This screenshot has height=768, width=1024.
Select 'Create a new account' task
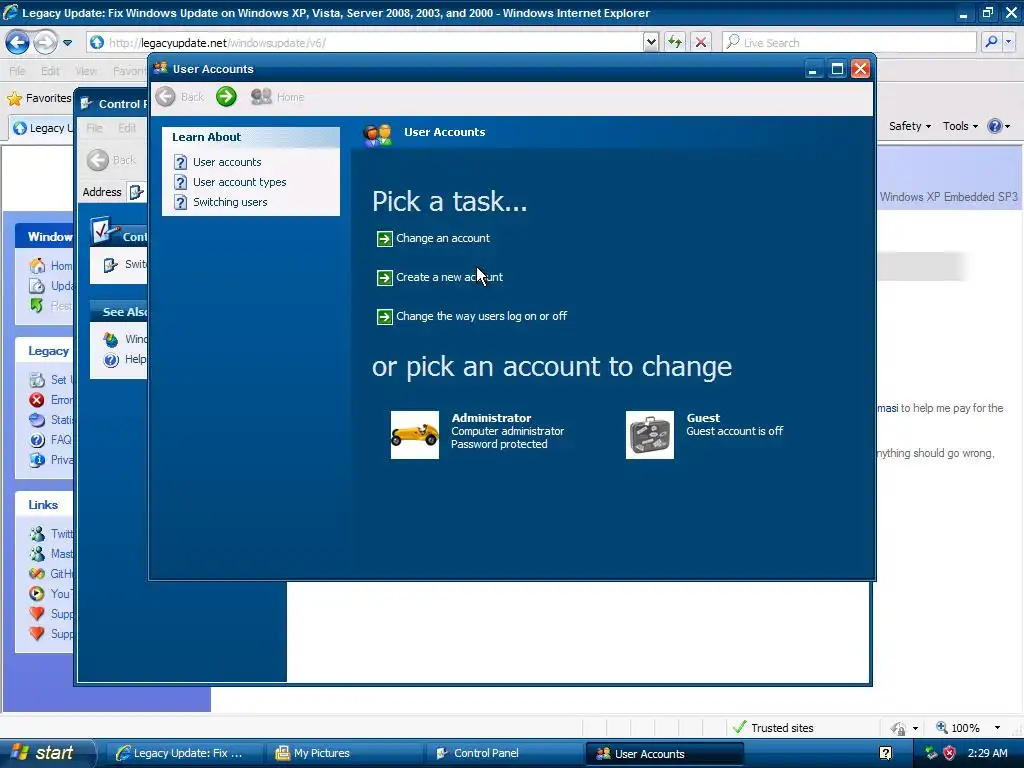click(x=449, y=278)
